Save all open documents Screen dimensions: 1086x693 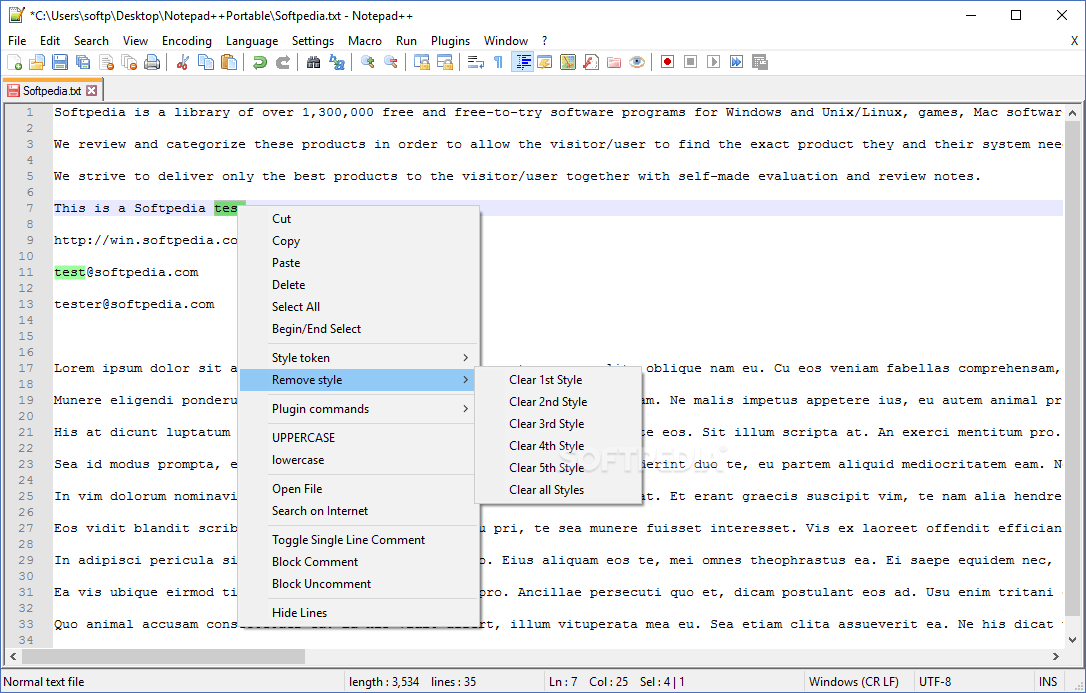pyautogui.click(x=81, y=61)
